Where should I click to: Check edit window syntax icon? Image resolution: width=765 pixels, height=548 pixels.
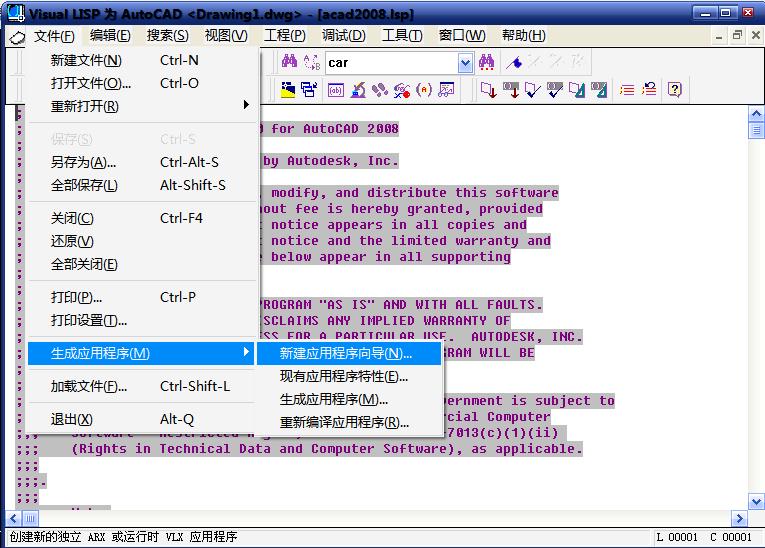click(x=532, y=89)
